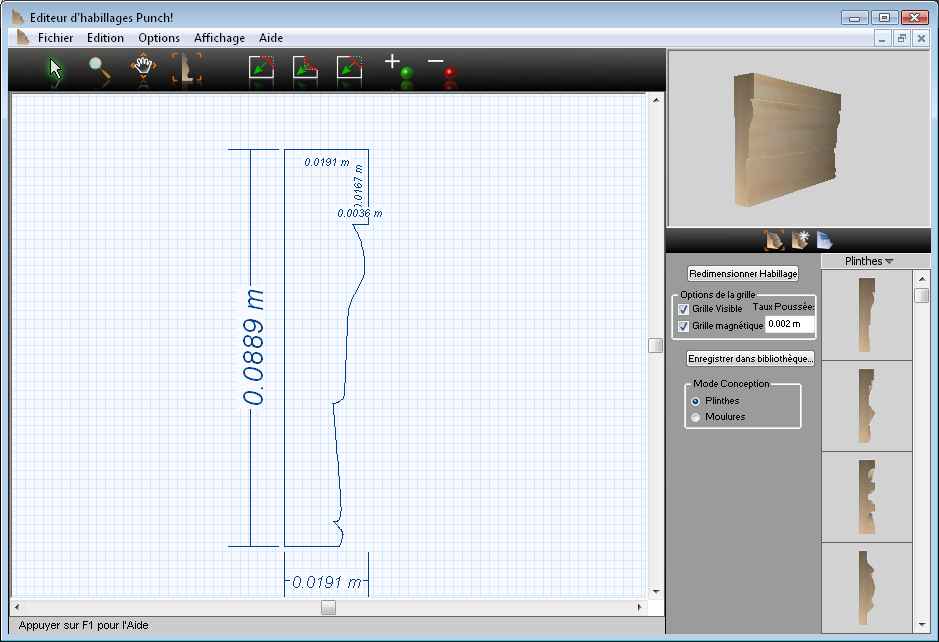Click the 3D wood moulding preview

787,140
